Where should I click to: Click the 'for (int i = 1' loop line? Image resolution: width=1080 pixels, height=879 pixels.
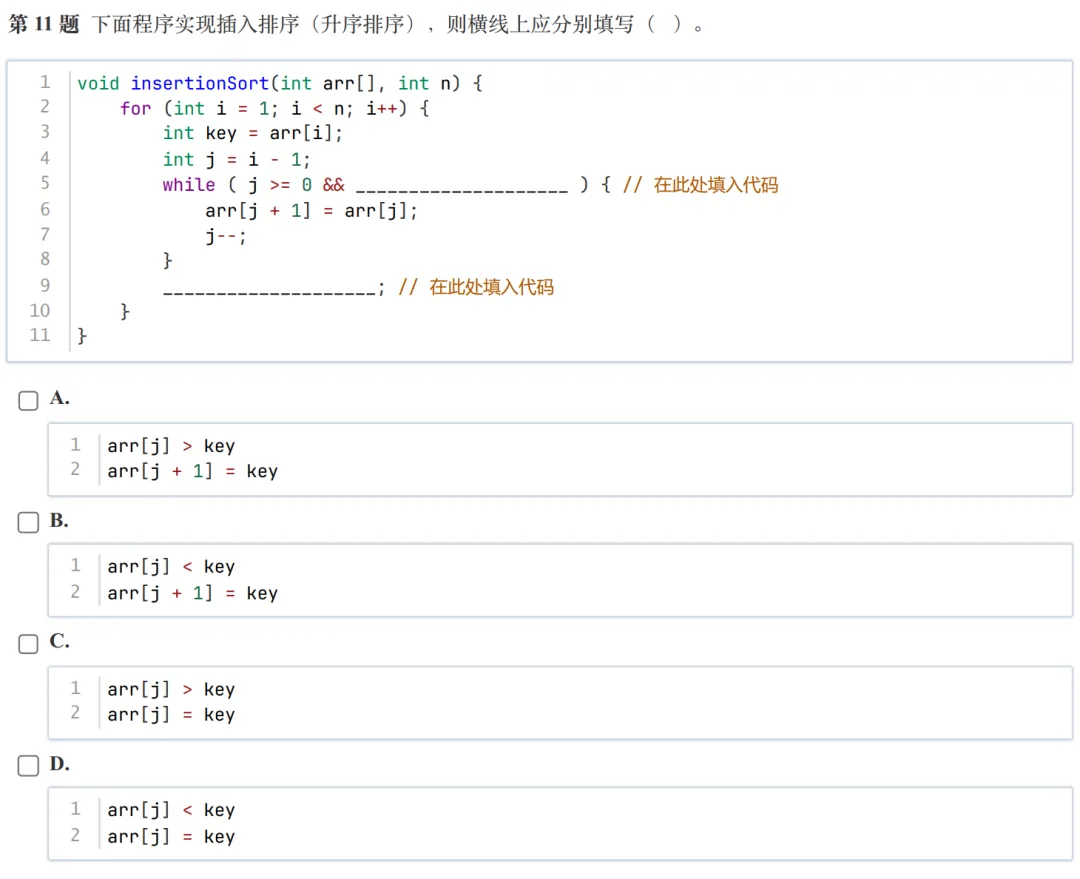[274, 109]
